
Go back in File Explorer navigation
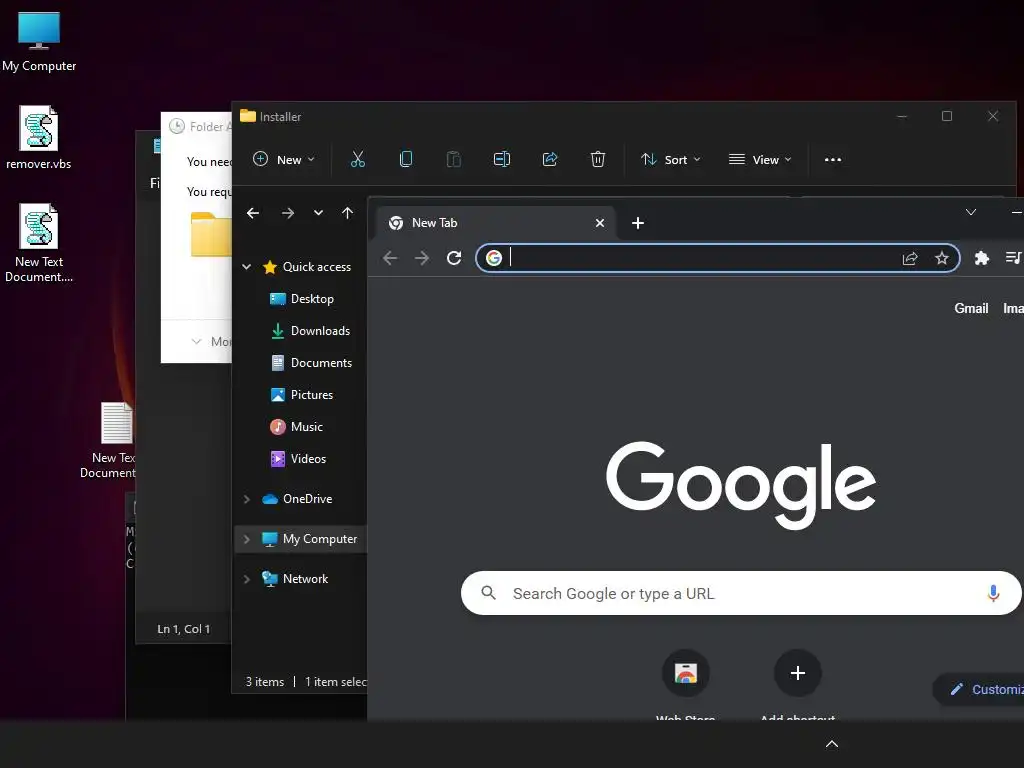(x=253, y=213)
